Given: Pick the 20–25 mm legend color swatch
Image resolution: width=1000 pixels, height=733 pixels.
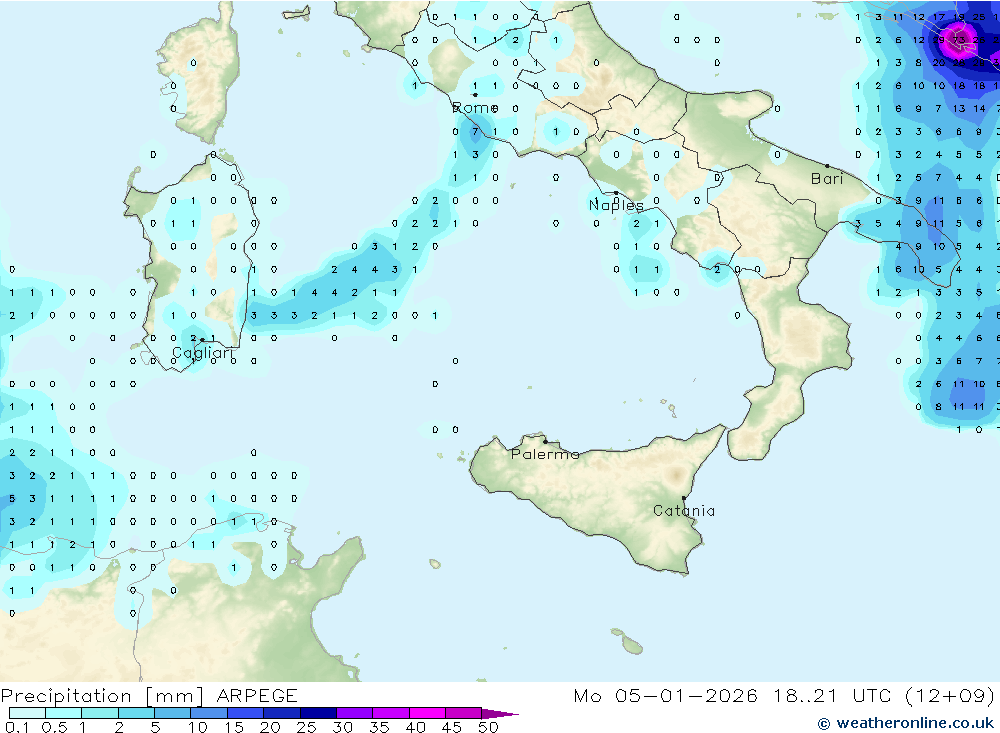Looking at the screenshot, I should pyautogui.click(x=282, y=713).
